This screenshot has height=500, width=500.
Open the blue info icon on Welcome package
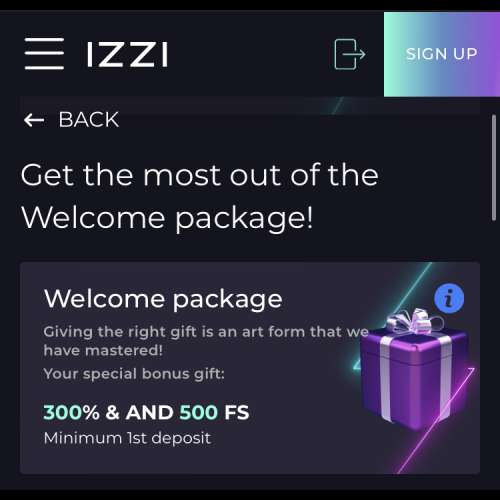coord(449,298)
